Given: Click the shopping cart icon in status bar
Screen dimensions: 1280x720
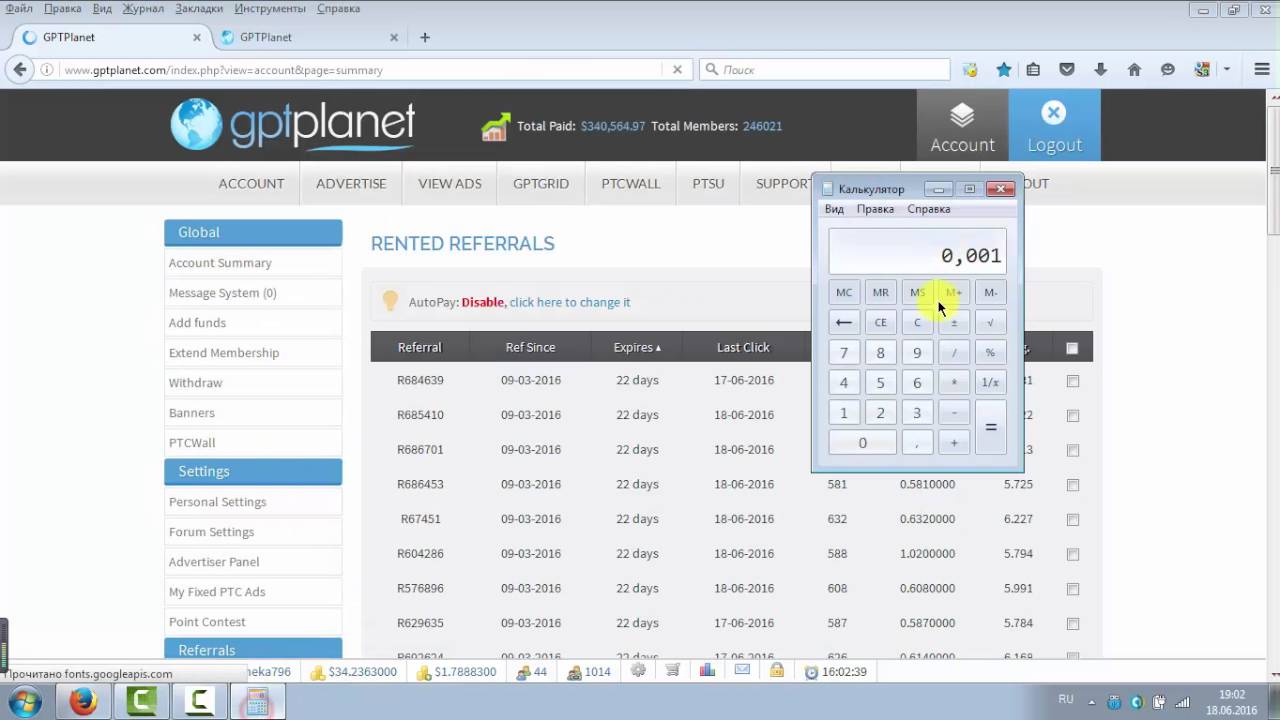Looking at the screenshot, I should [673, 671].
